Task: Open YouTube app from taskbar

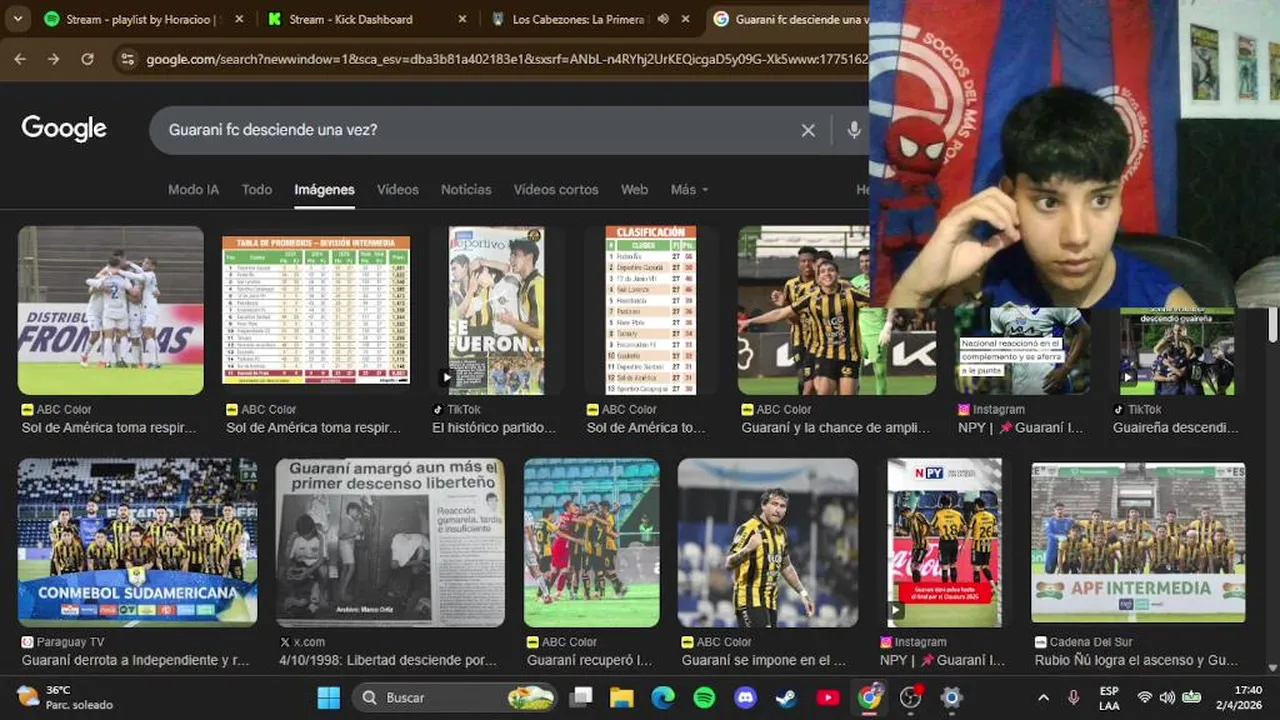Action: coord(828,698)
